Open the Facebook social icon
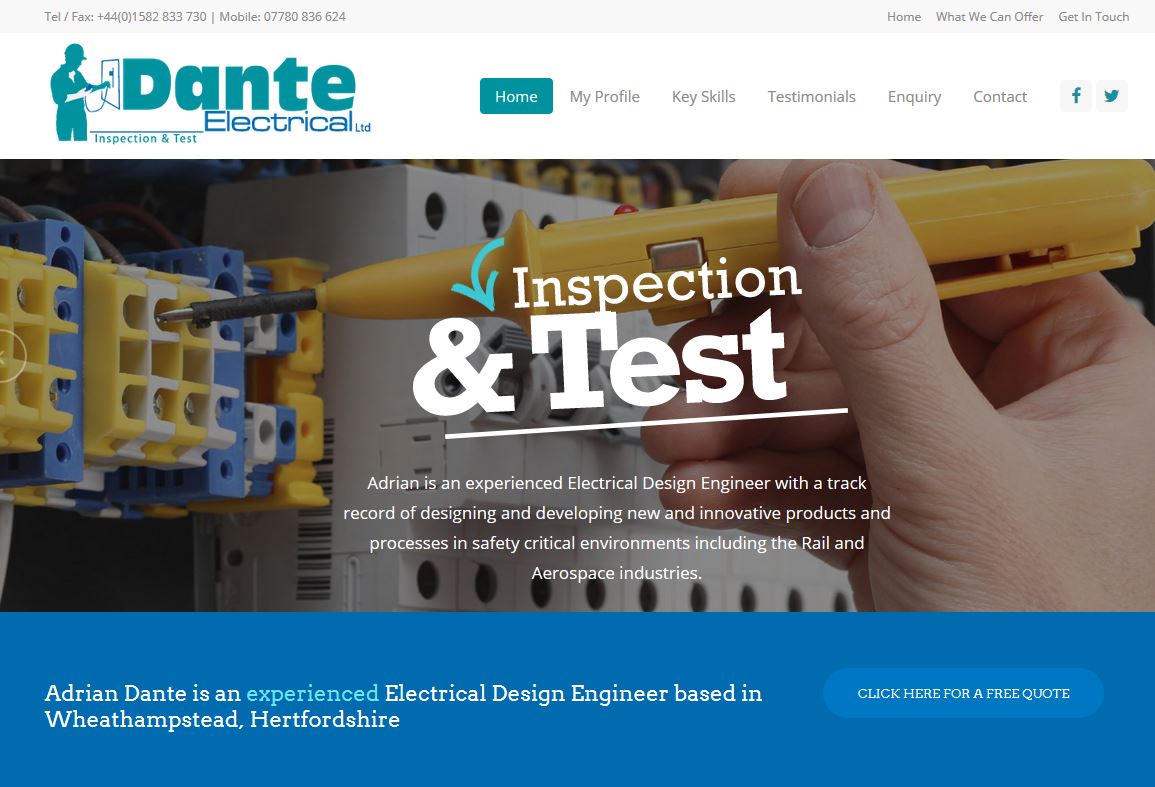Image resolution: width=1155 pixels, height=787 pixels. (1075, 96)
